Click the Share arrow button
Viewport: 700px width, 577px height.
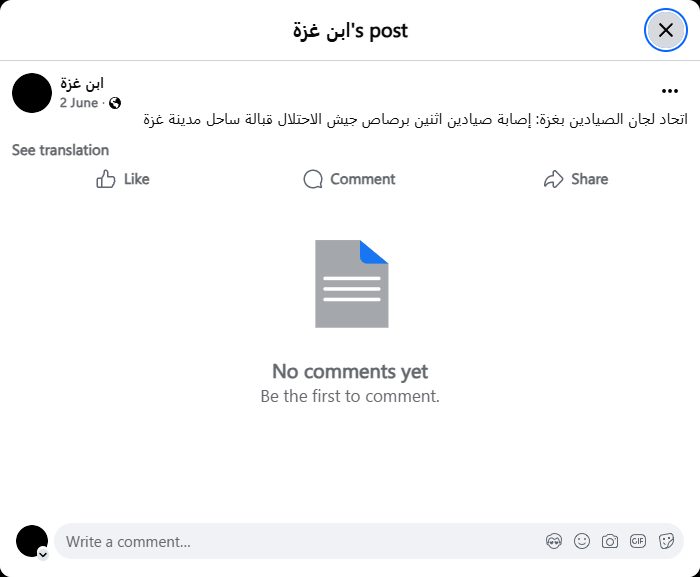coord(576,179)
